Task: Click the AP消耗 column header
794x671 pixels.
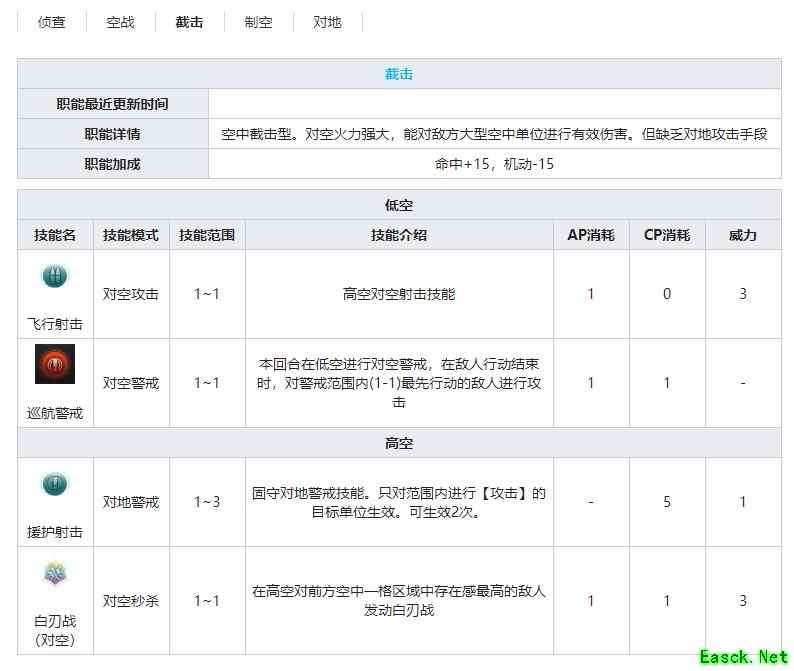Action: (591, 235)
